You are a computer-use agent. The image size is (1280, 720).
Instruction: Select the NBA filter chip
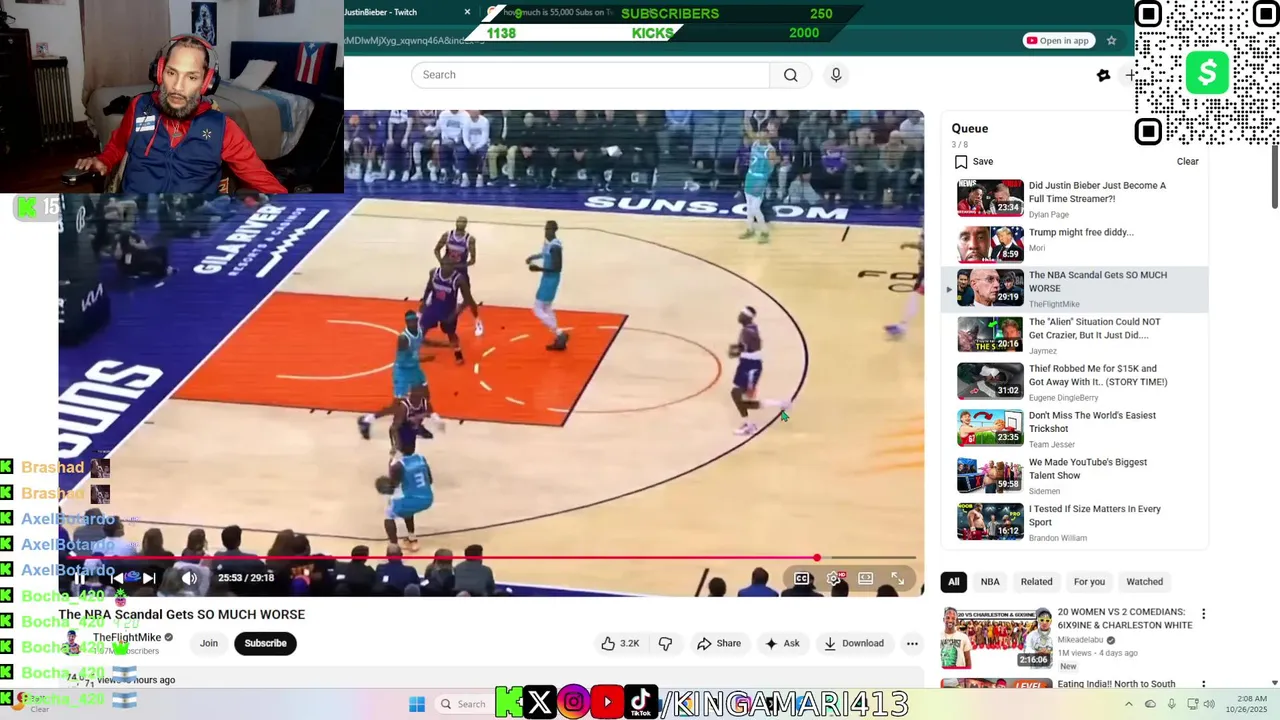[990, 582]
